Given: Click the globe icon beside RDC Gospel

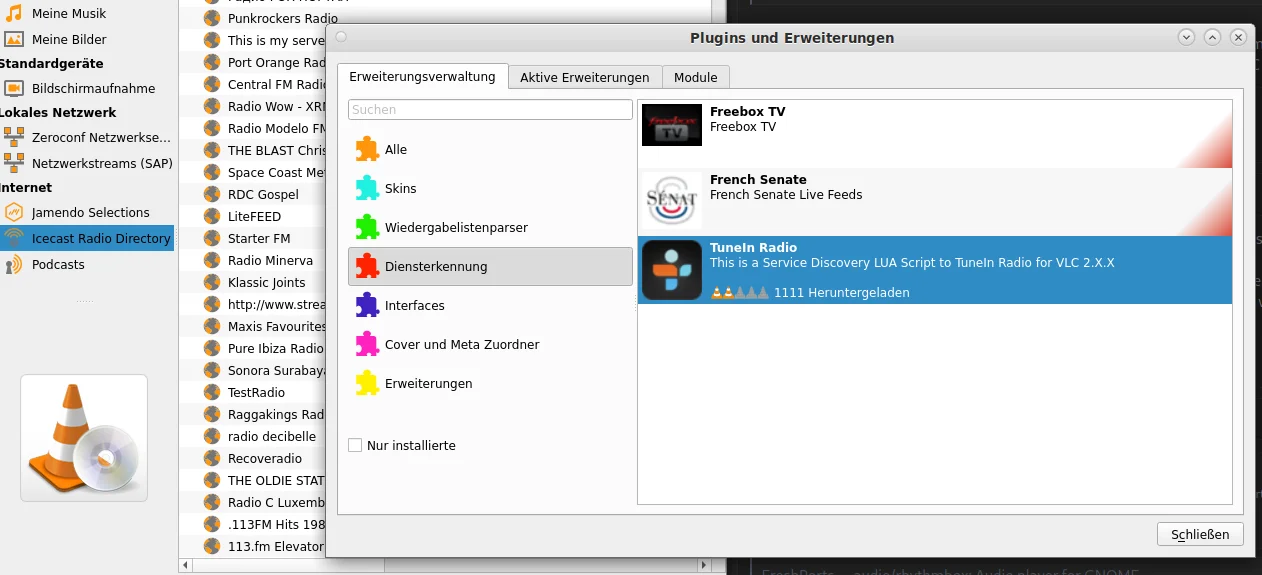Looking at the screenshot, I should point(211,194).
